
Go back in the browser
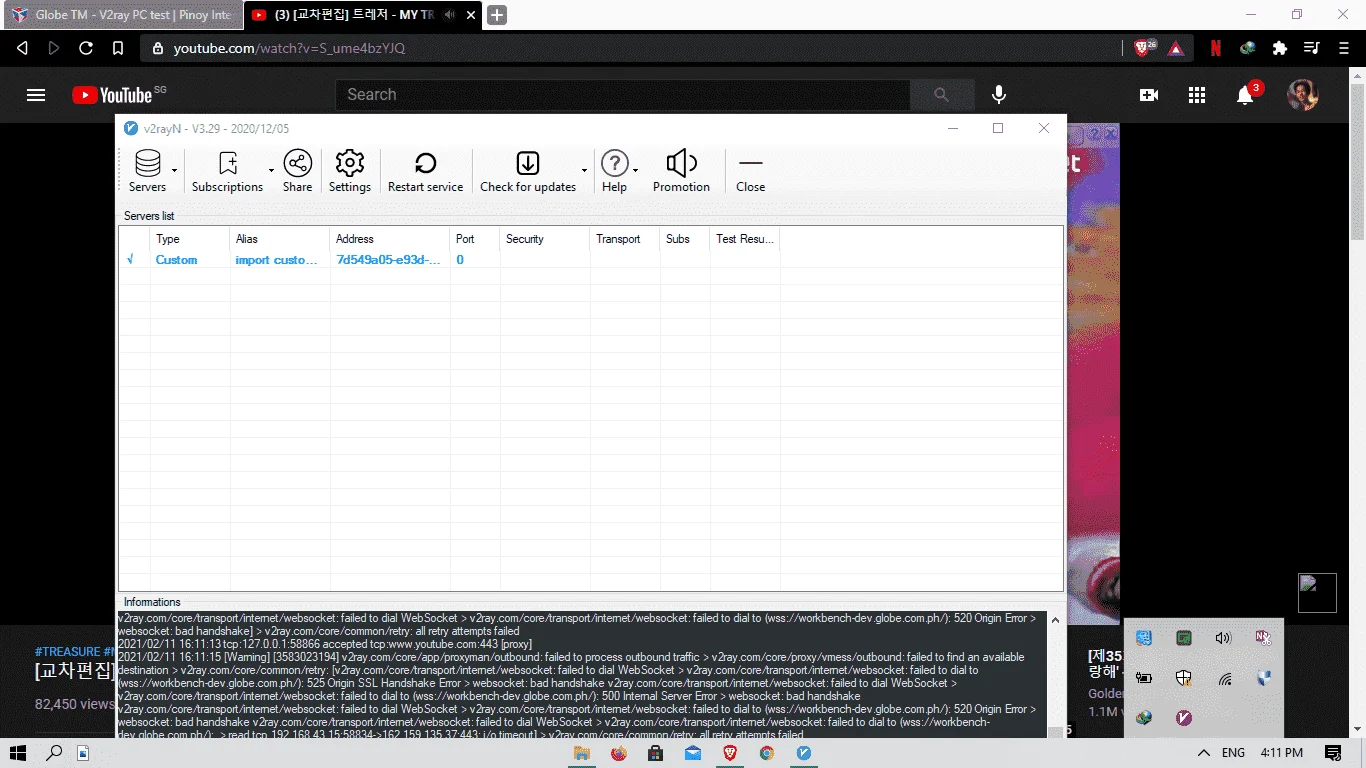click(x=22, y=48)
